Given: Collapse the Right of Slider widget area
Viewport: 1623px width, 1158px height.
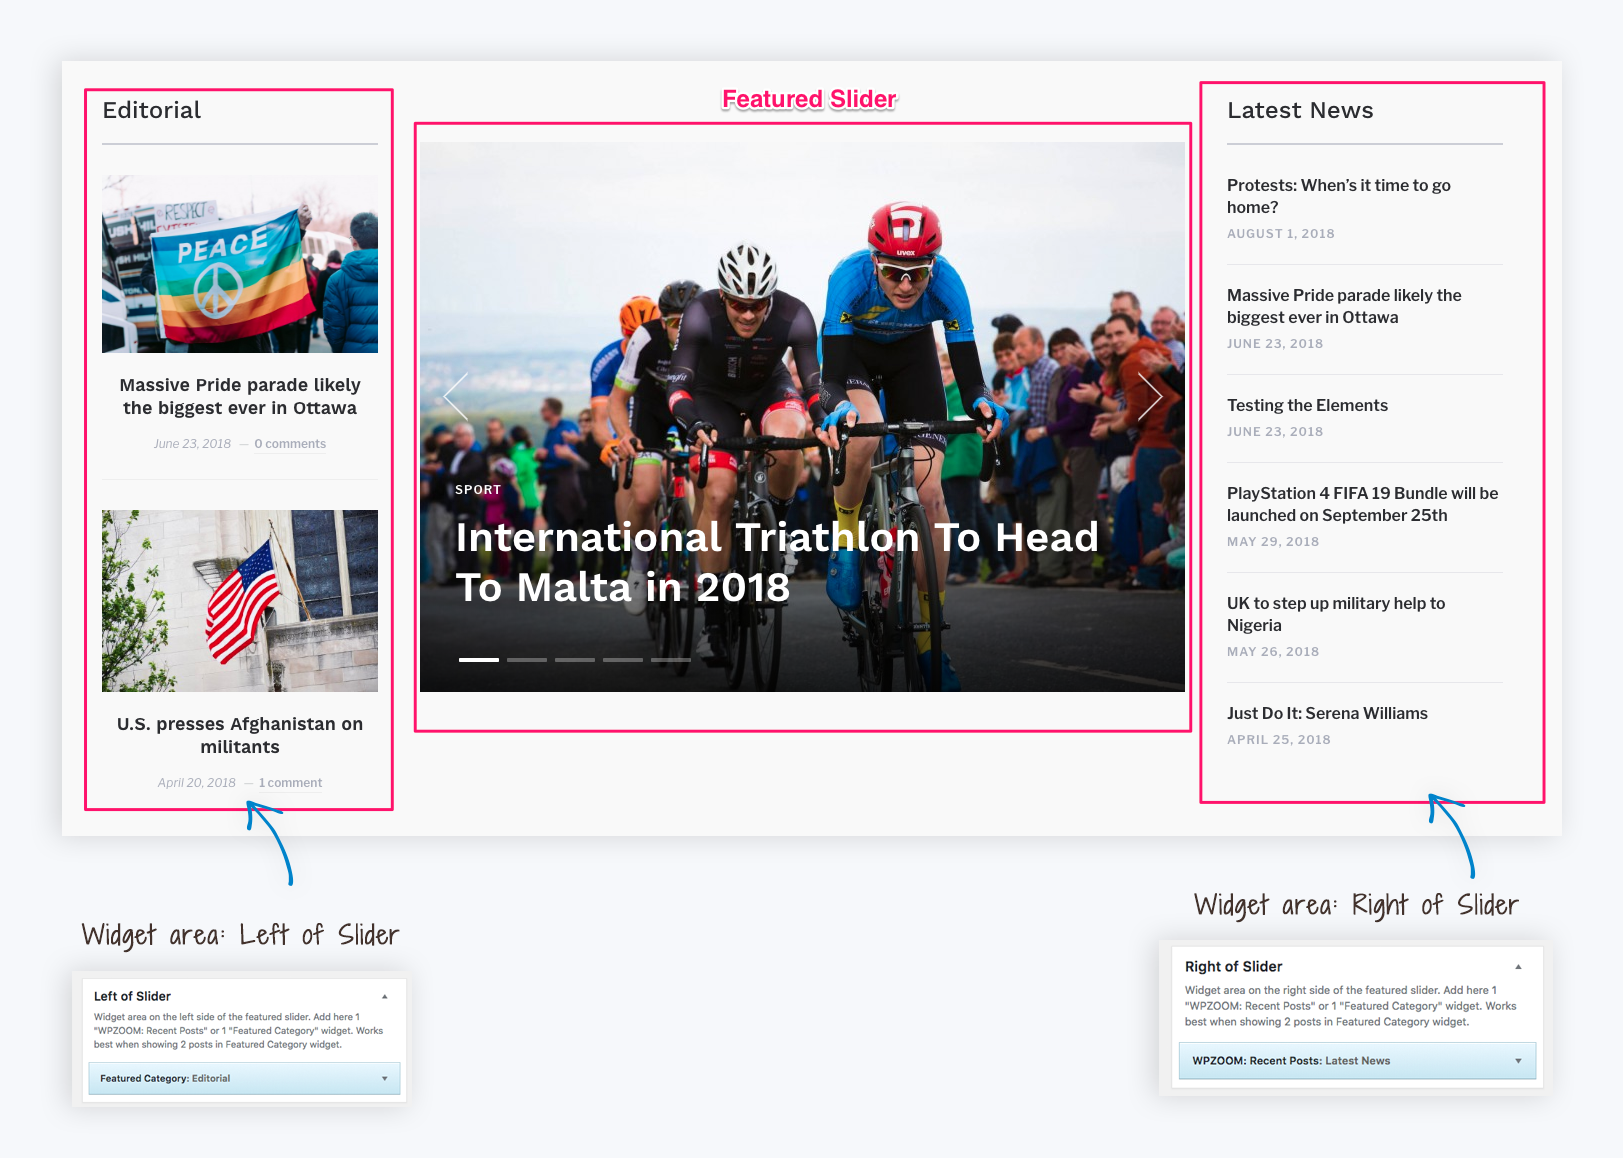Looking at the screenshot, I should (x=1518, y=967).
